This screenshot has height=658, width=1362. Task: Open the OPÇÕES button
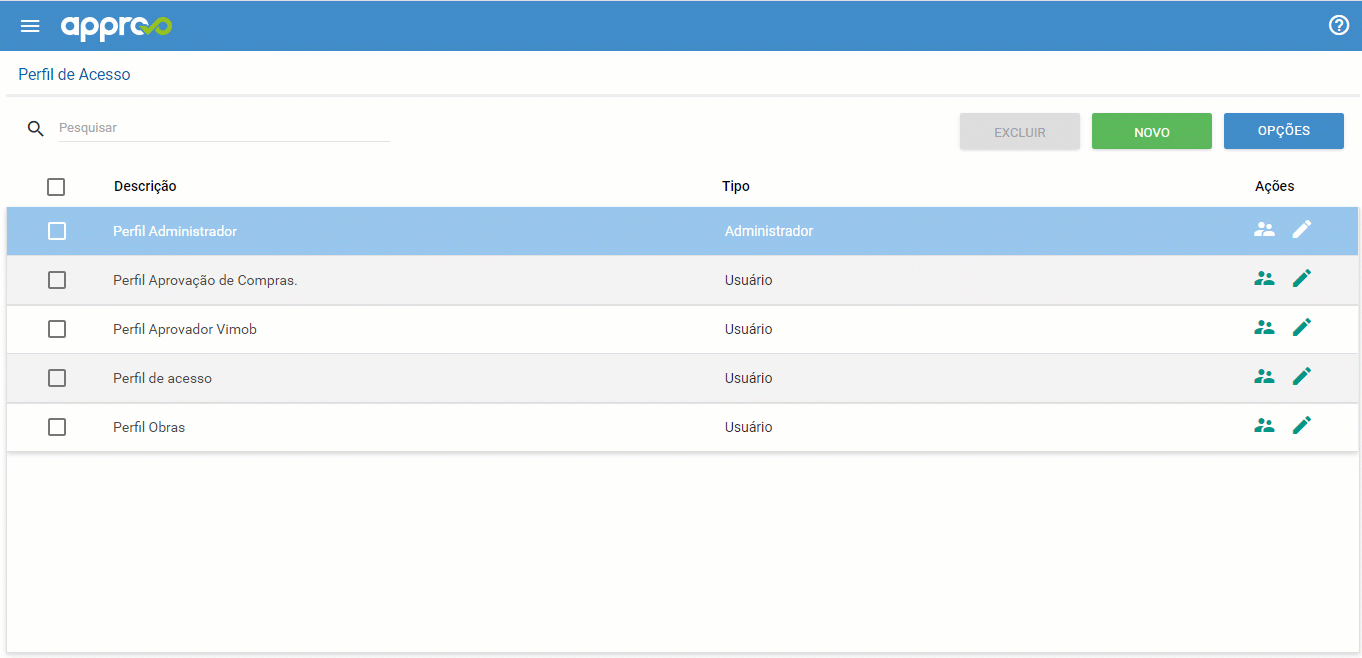[1284, 131]
